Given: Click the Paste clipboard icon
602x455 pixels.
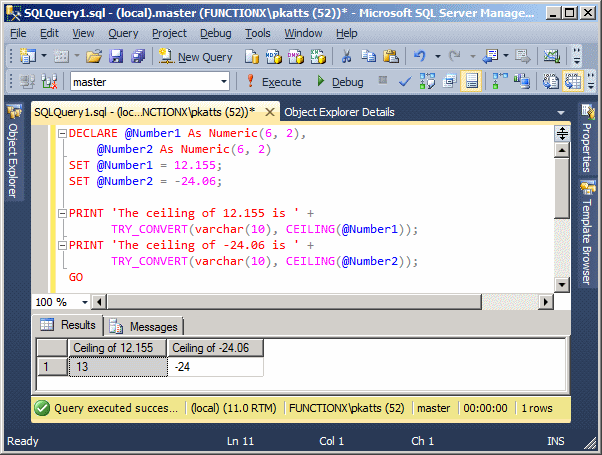Looking at the screenshot, I should tap(391, 56).
